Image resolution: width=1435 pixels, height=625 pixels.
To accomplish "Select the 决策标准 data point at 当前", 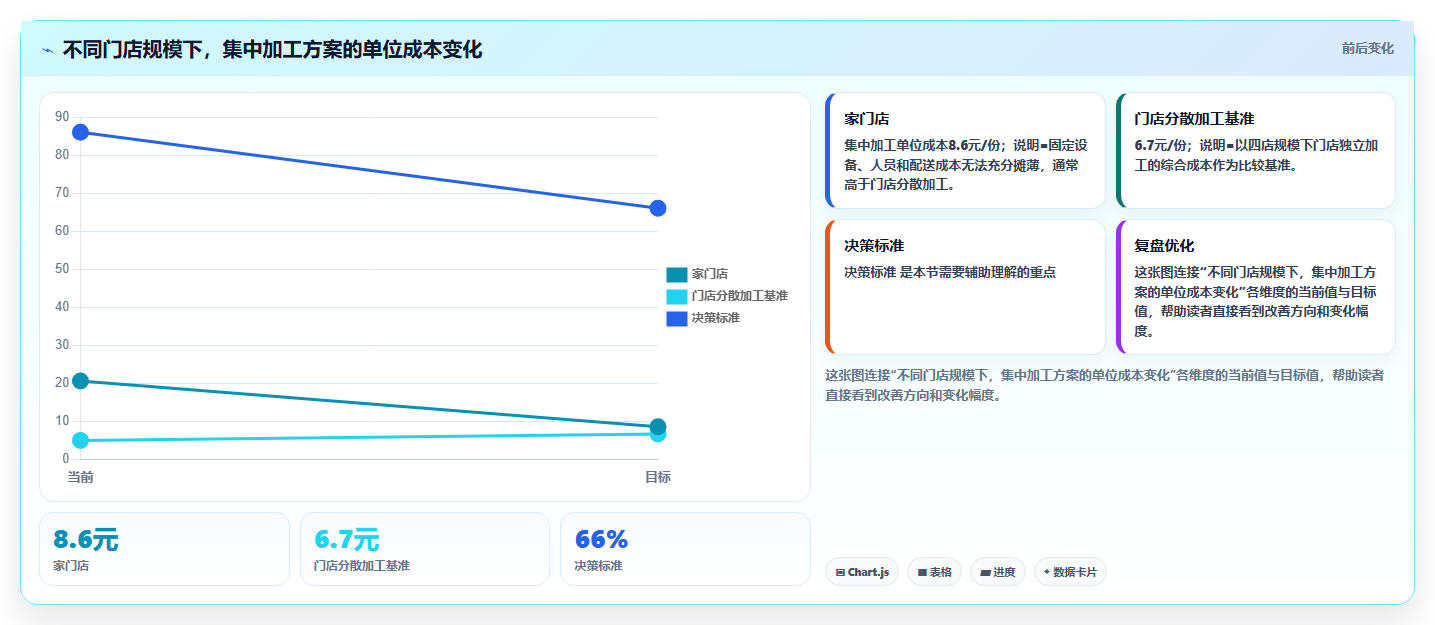I will (x=81, y=132).
